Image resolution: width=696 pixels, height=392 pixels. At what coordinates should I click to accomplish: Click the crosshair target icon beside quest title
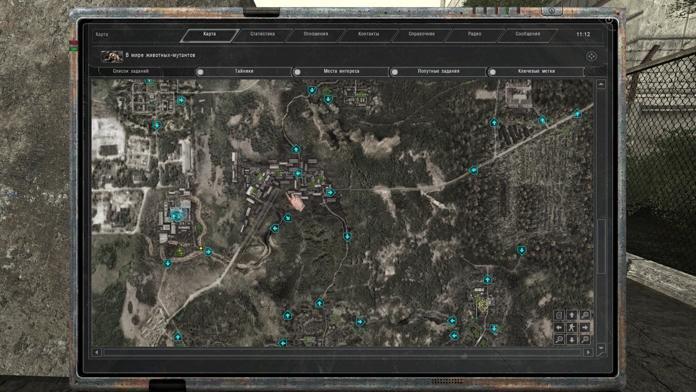pyautogui.click(x=591, y=56)
